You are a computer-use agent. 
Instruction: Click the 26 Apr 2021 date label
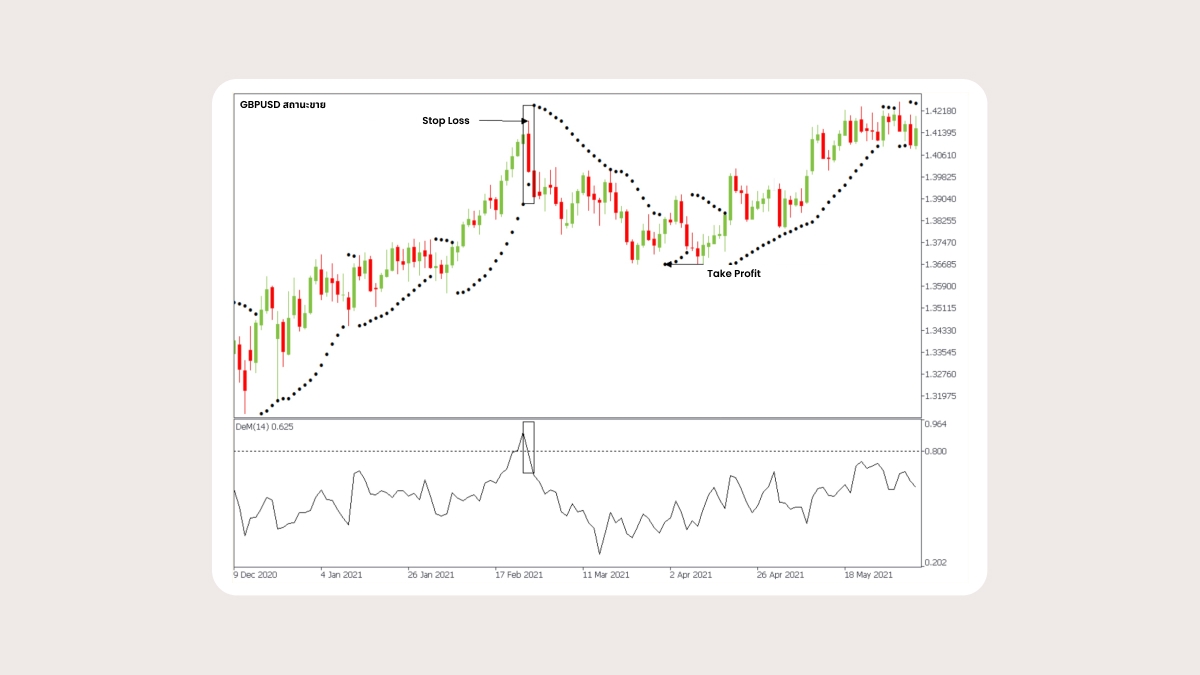(x=780, y=576)
